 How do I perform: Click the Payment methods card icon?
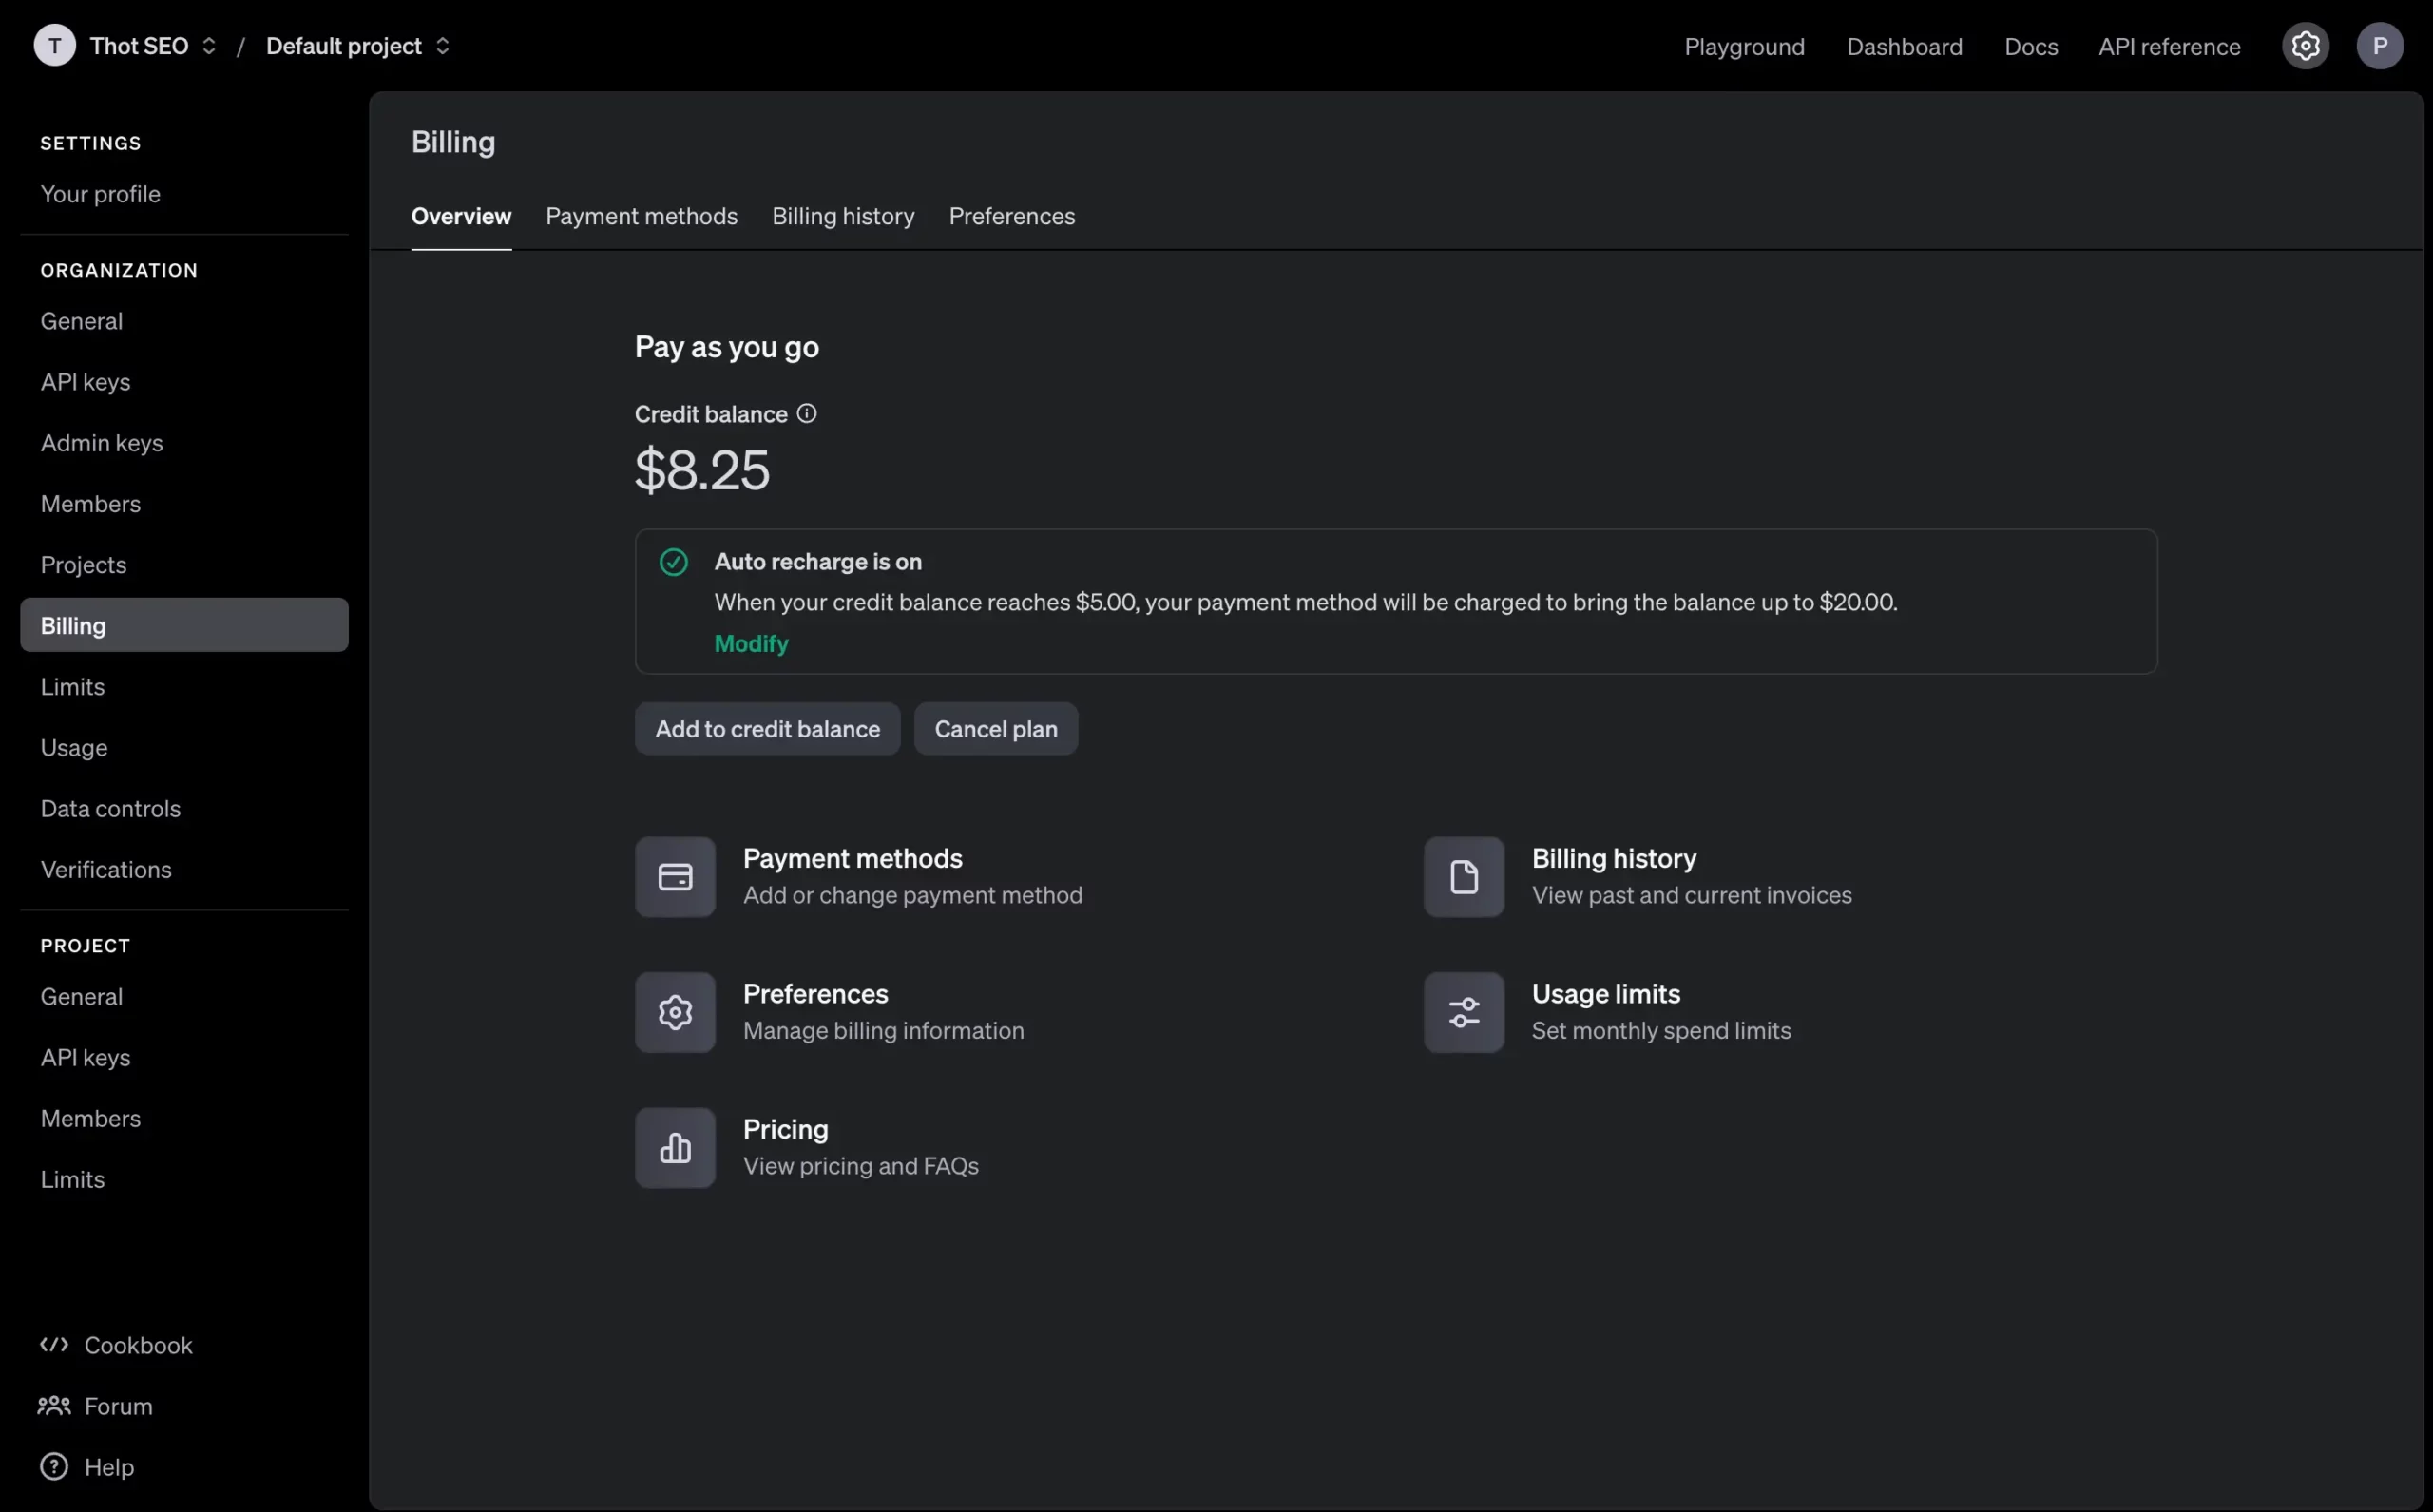point(675,877)
